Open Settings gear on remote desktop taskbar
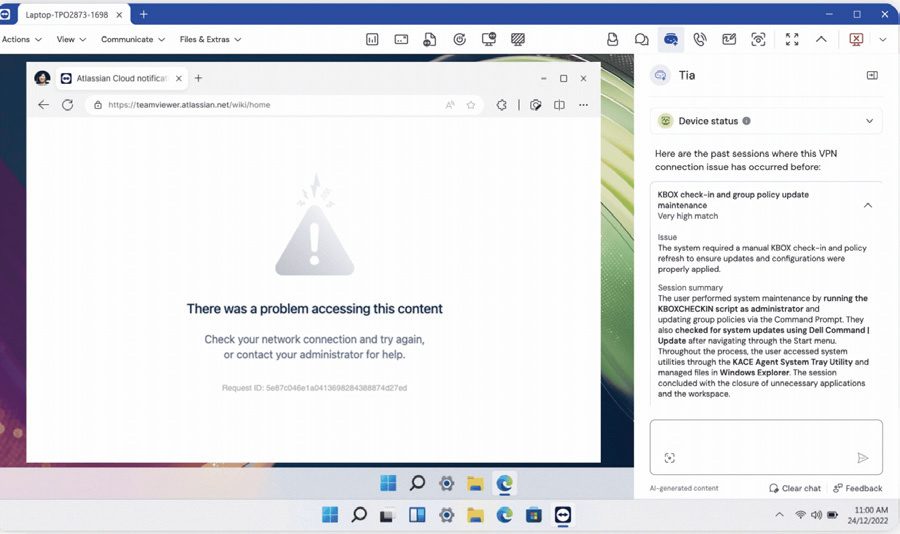The height and width of the screenshot is (534, 900). (447, 483)
